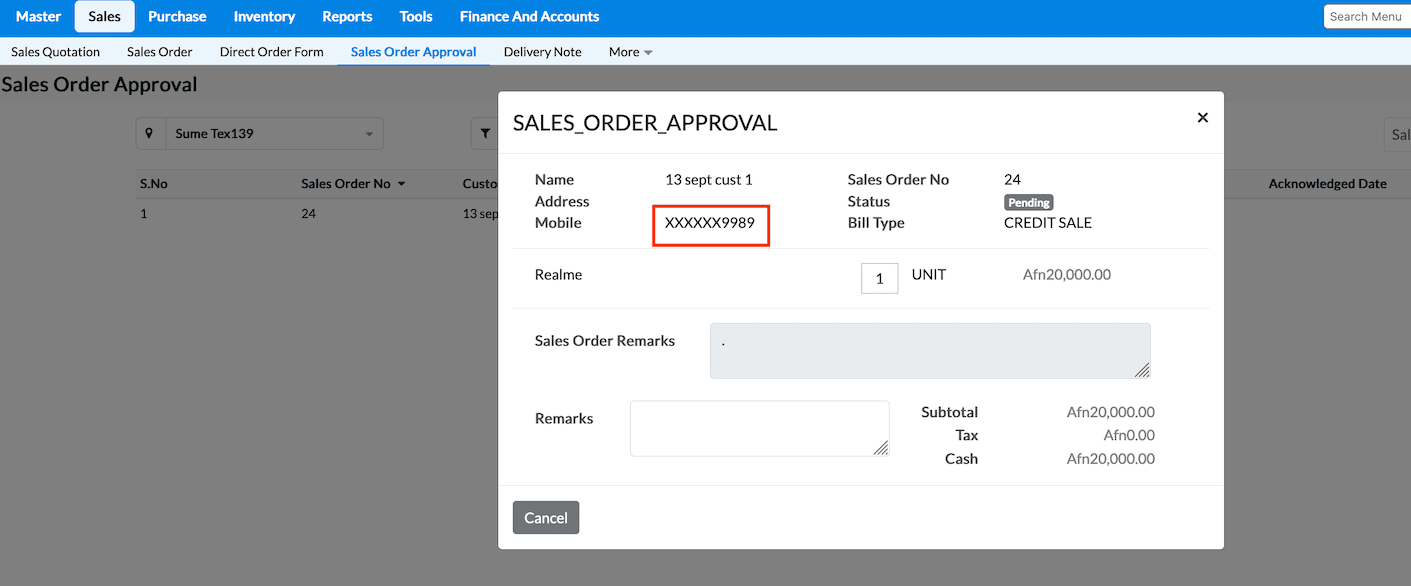
Task: Click the Realme quantity box
Action: 879,278
